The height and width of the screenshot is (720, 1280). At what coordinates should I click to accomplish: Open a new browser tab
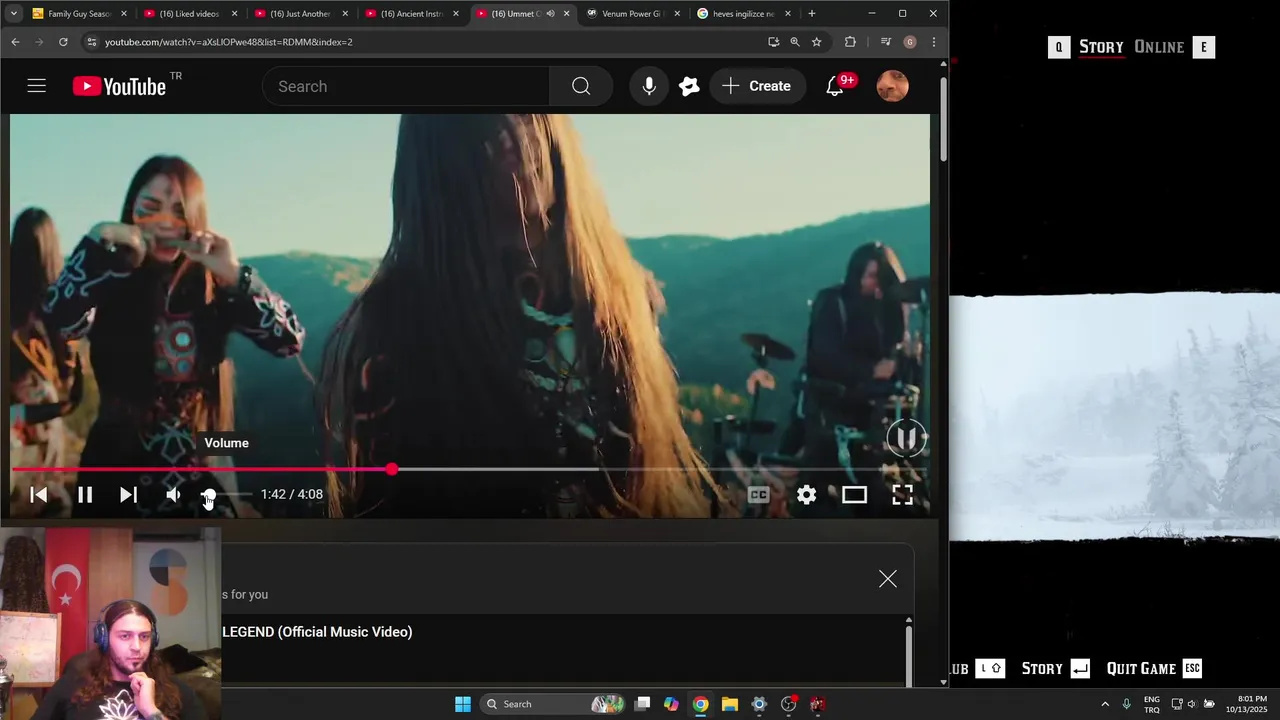click(811, 14)
